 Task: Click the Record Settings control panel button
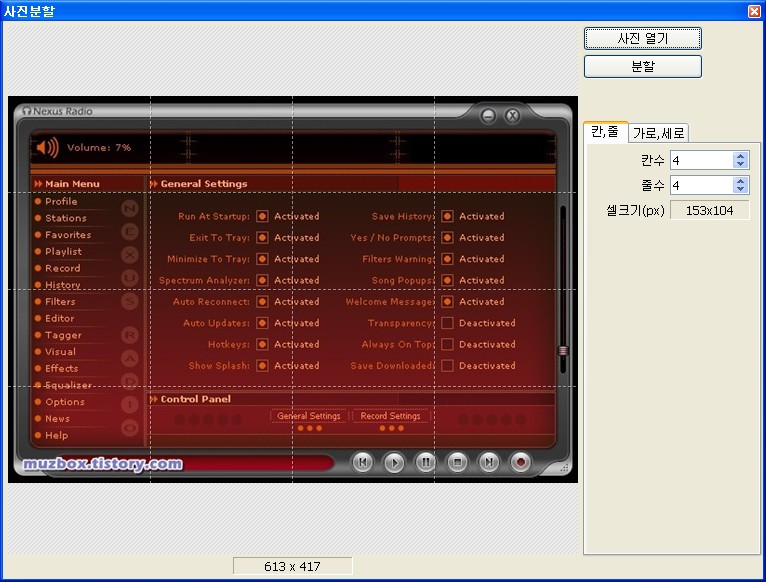[x=390, y=416]
